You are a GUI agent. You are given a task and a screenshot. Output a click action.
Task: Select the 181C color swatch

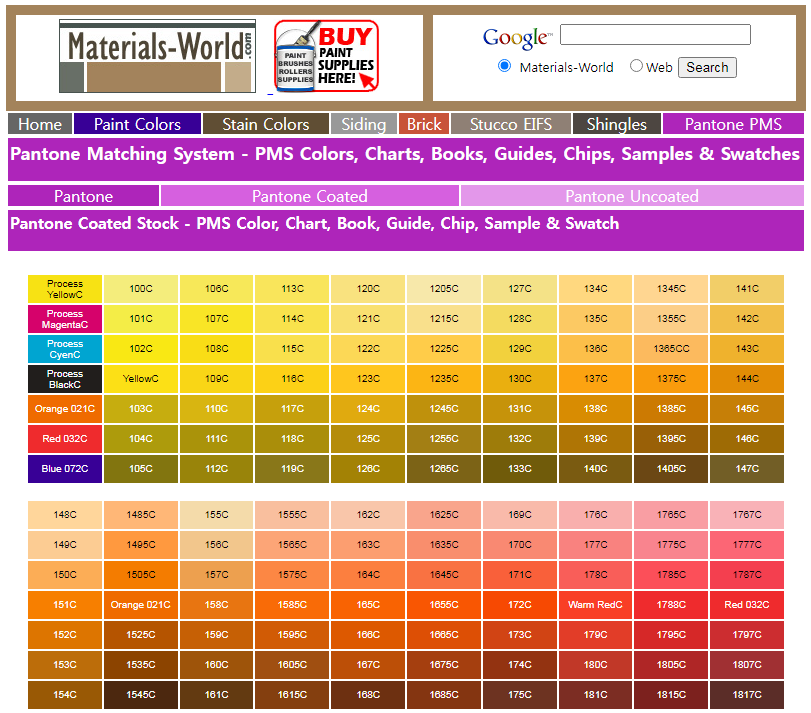pos(595,695)
